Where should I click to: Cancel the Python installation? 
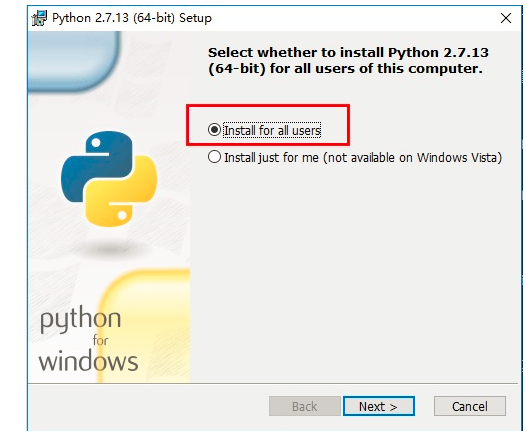pos(470,406)
